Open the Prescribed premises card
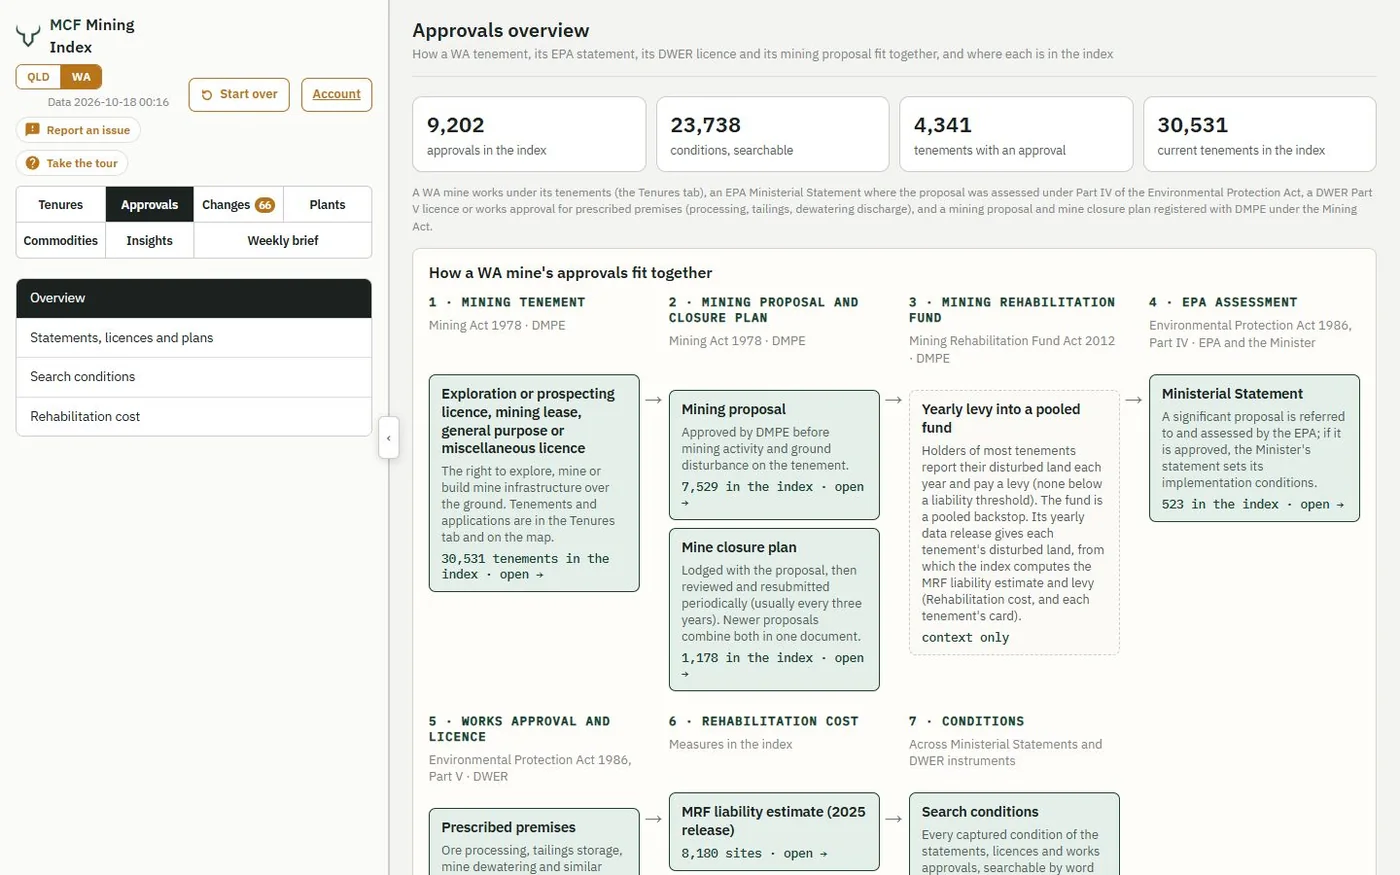Image resolution: width=1400 pixels, height=875 pixels. pos(534,842)
